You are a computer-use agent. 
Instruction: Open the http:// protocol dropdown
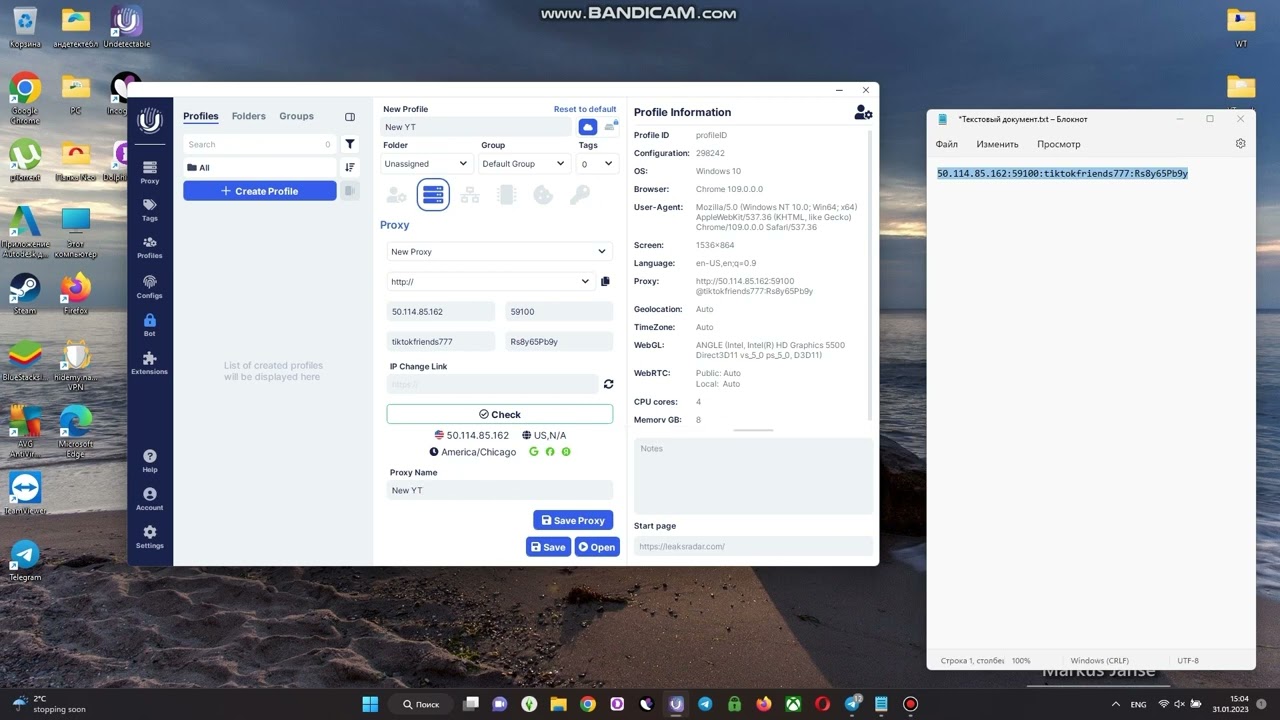[x=490, y=282]
